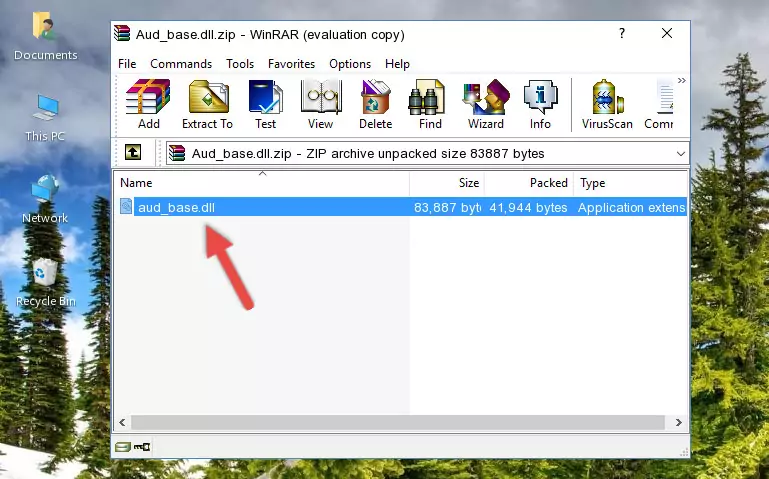The height and width of the screenshot is (479, 769).
Task: Click the Application extension type cell
Action: pos(632,207)
